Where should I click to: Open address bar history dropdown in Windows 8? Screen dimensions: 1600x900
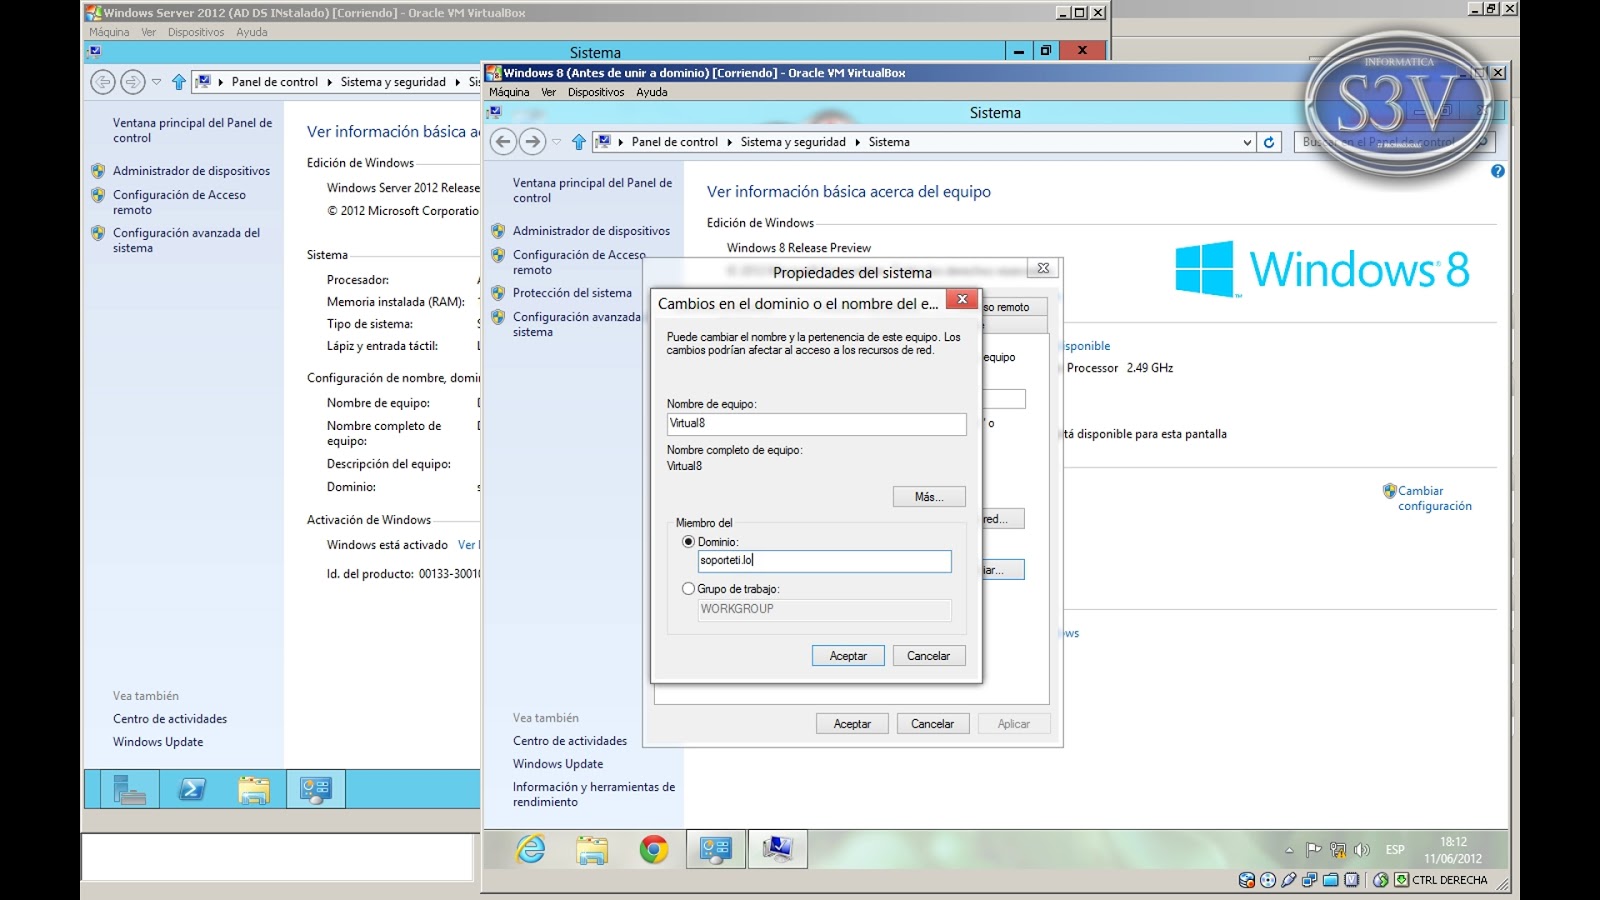click(1247, 142)
